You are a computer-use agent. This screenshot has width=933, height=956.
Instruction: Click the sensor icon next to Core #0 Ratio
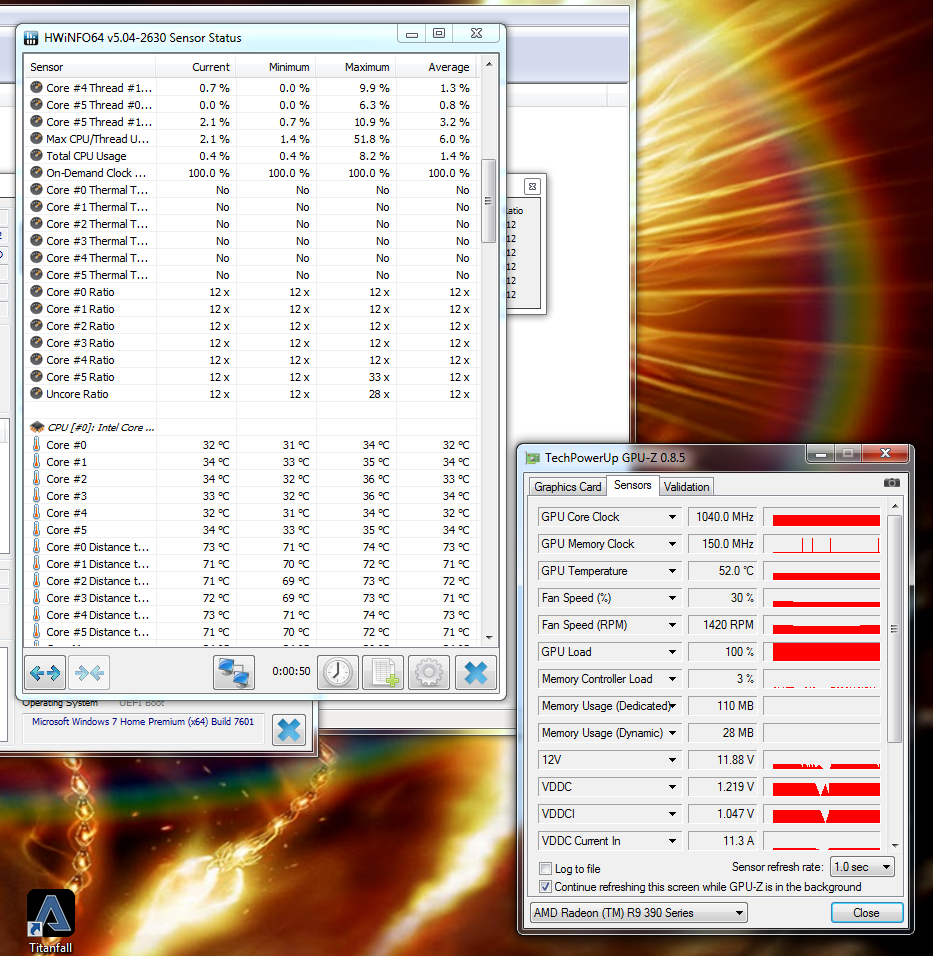click(37, 291)
